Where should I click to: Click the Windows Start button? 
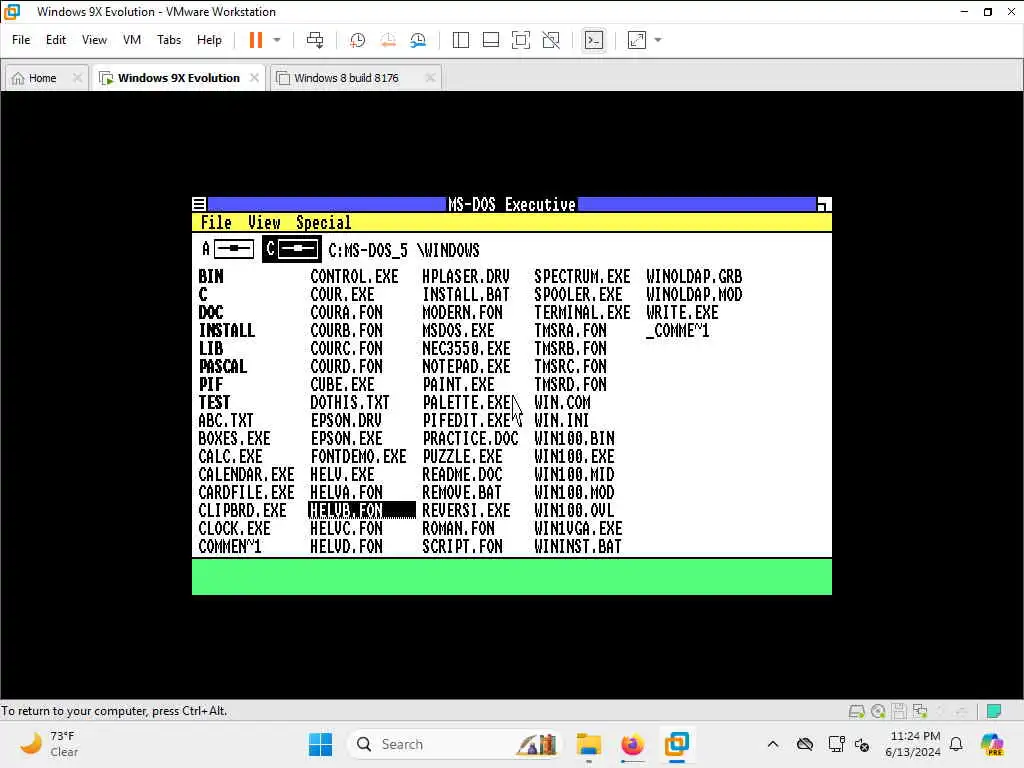320,744
